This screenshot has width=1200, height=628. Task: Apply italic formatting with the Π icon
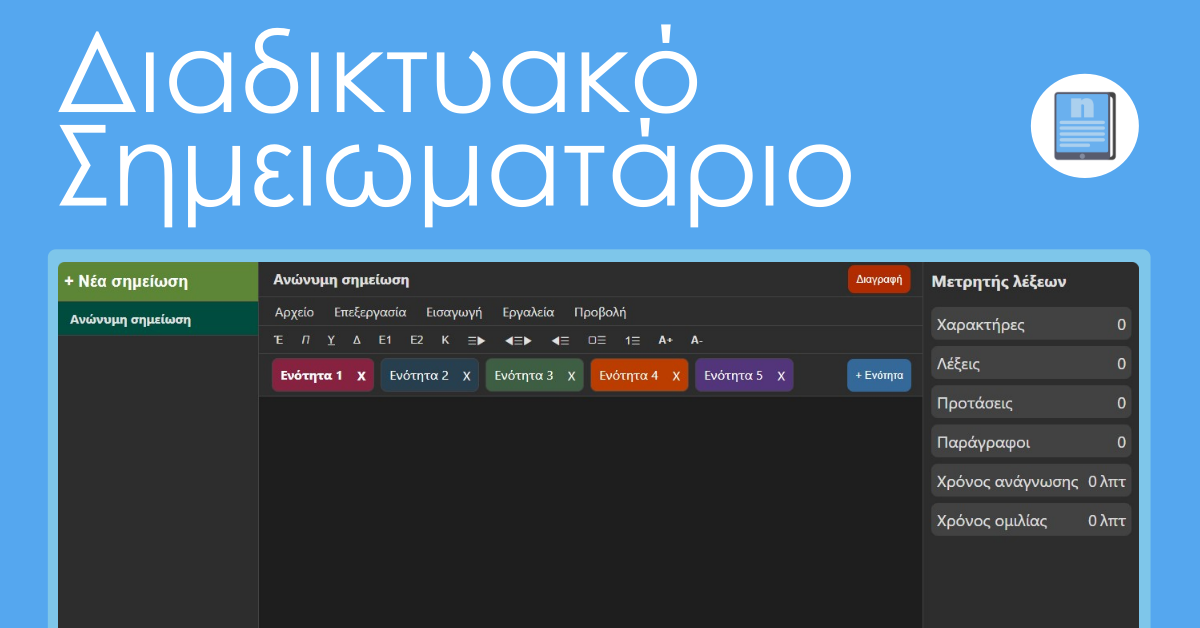point(306,340)
